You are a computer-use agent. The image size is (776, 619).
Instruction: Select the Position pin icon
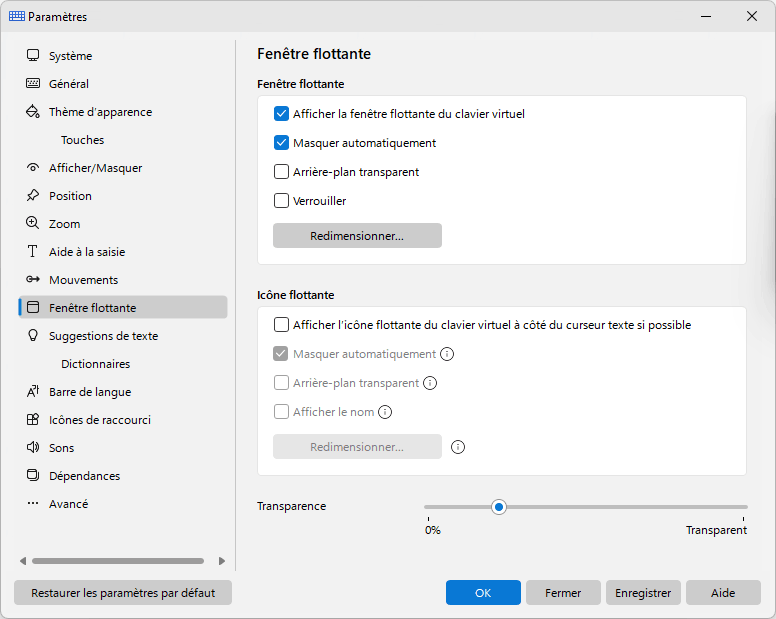click(x=33, y=195)
